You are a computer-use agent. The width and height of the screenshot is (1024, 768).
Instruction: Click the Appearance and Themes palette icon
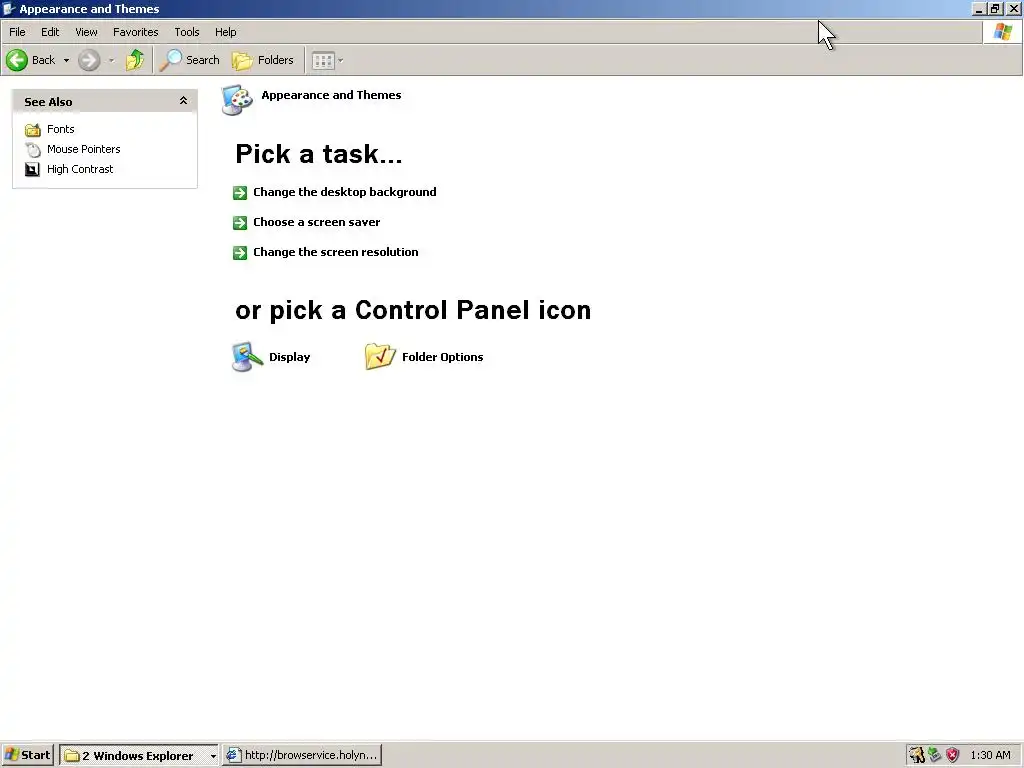[x=237, y=100]
